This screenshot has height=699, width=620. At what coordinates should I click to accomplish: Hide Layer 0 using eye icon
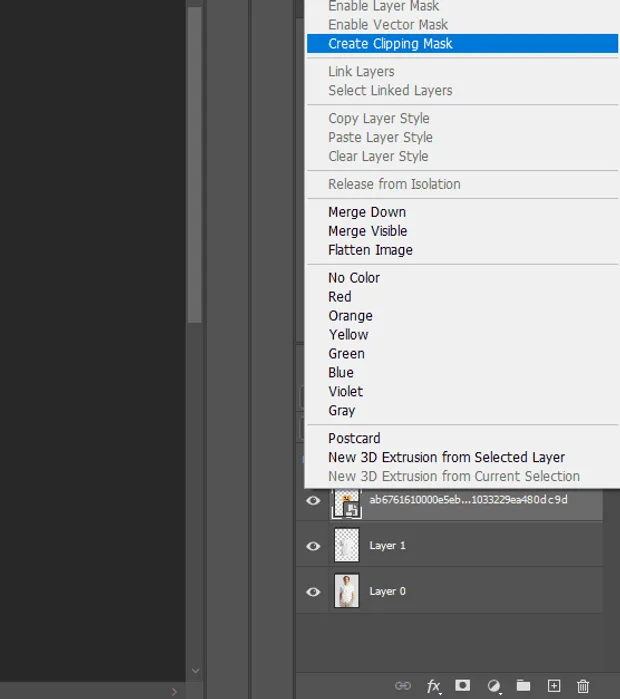313,592
